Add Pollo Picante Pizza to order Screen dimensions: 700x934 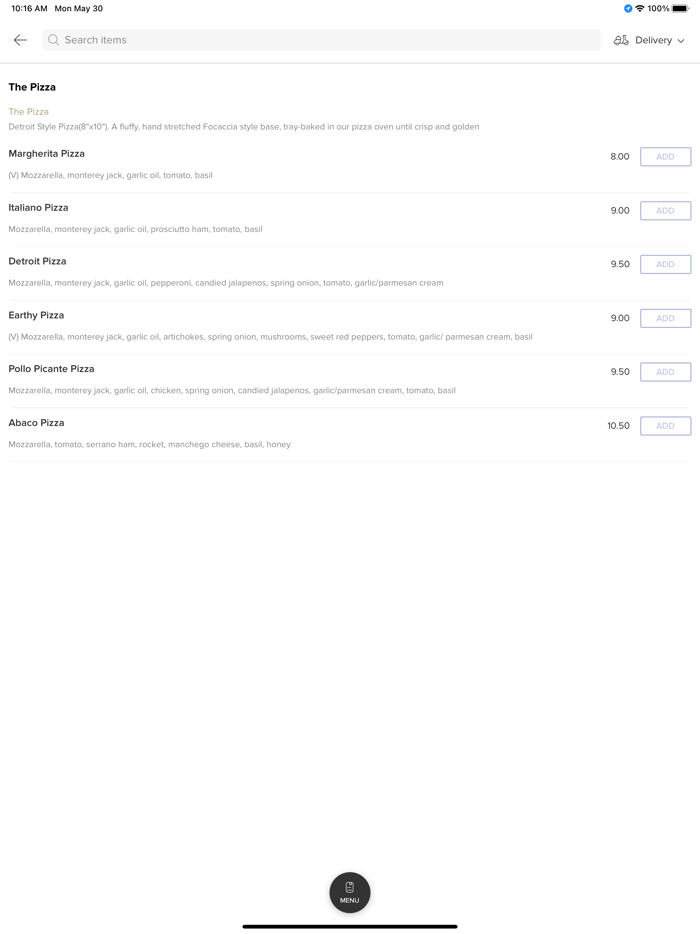(x=665, y=372)
